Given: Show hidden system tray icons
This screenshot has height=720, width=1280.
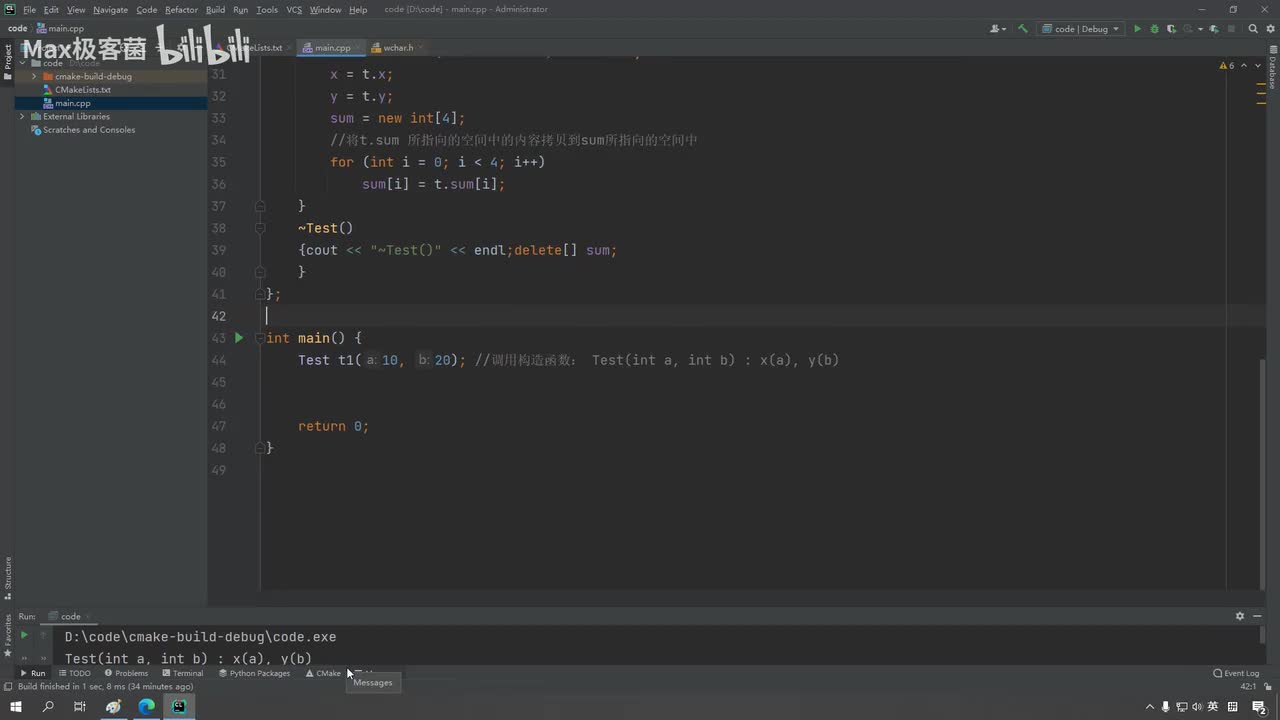Looking at the screenshot, I should point(1149,707).
